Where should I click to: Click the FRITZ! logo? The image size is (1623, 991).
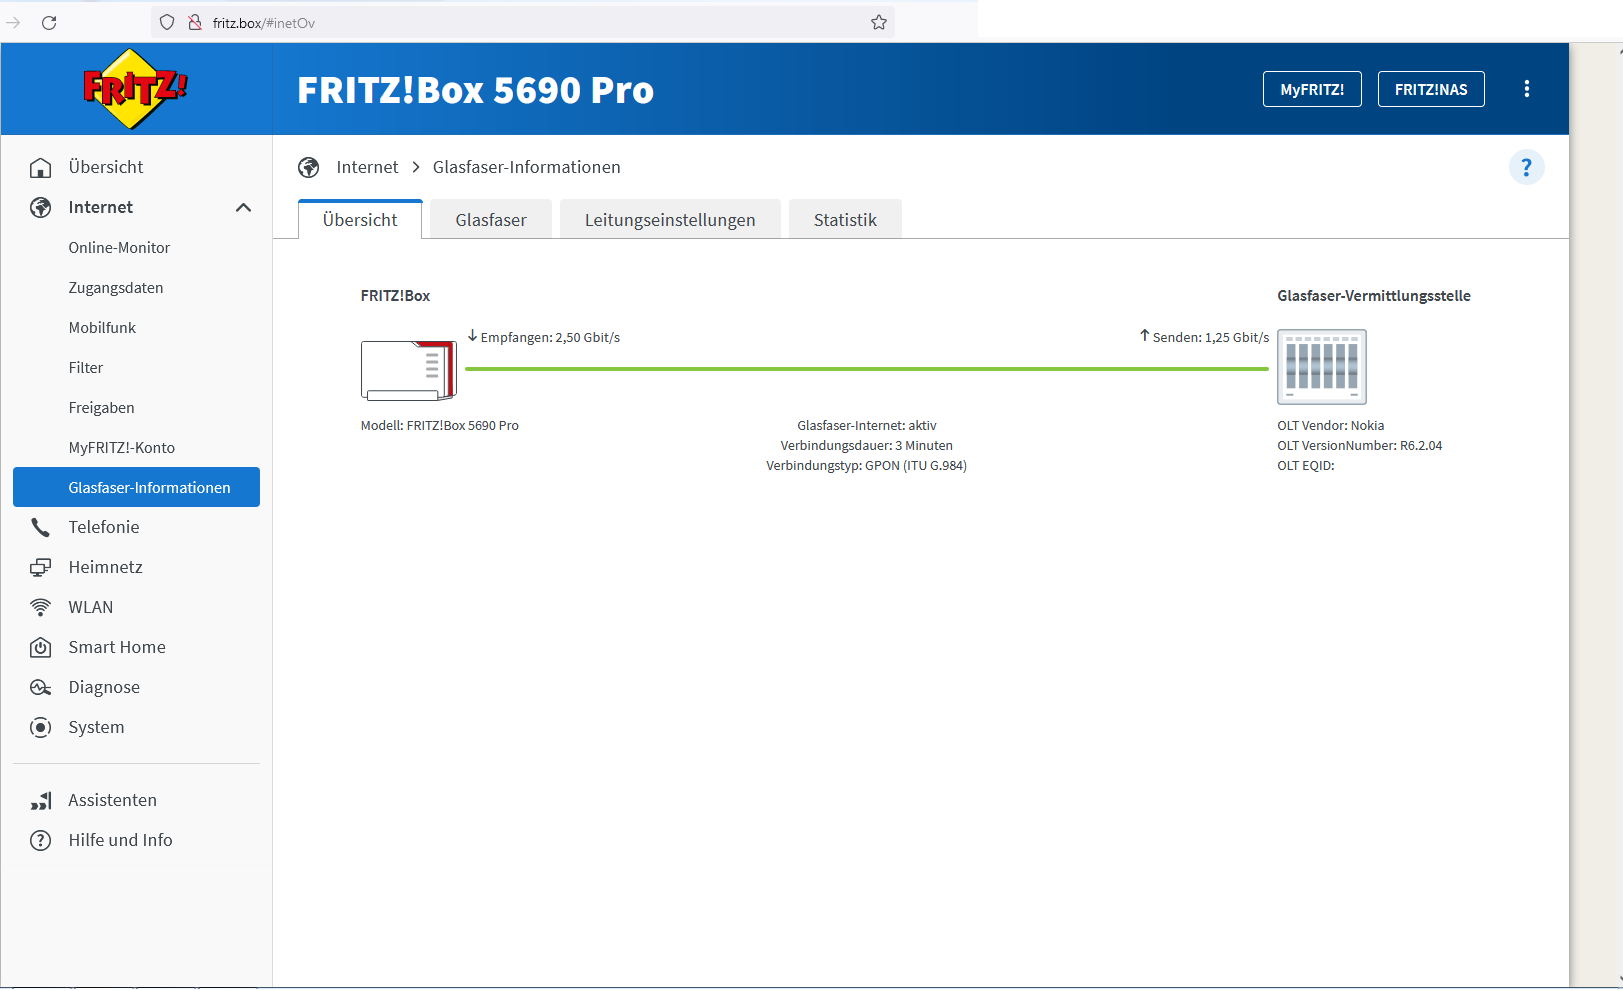tap(135, 89)
